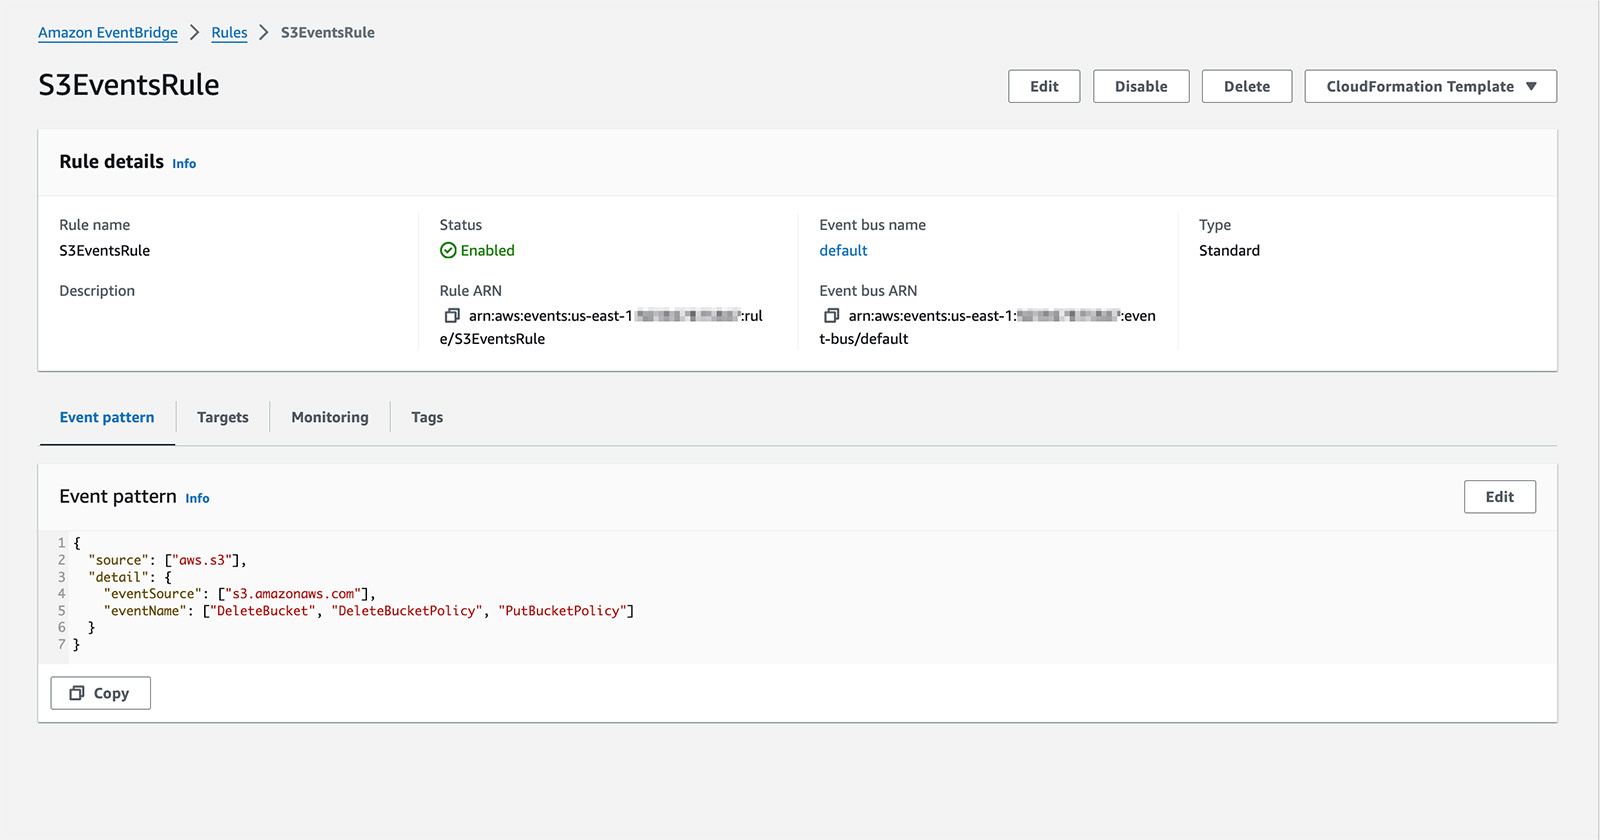1600x840 pixels.
Task: Disable the S3EventsRule rule
Action: [x=1141, y=86]
